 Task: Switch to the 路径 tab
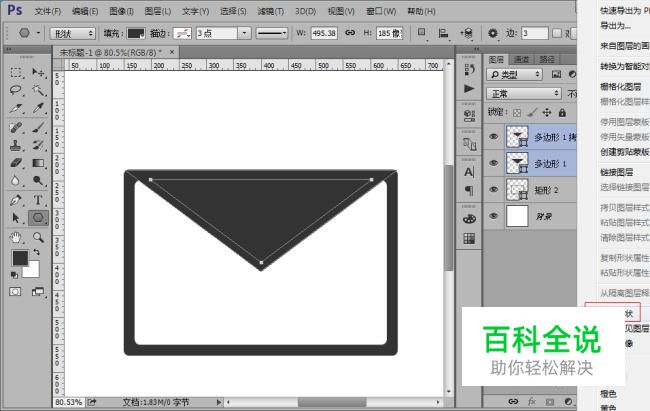547,60
